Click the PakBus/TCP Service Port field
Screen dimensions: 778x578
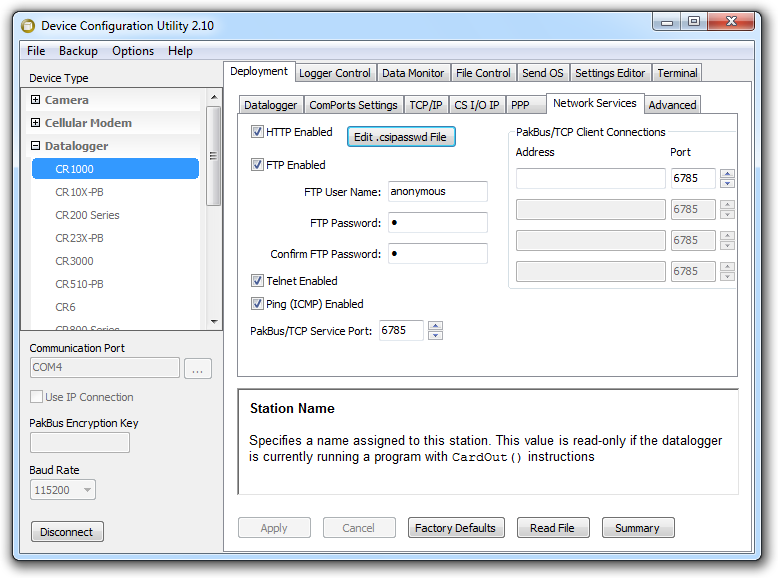click(x=401, y=330)
